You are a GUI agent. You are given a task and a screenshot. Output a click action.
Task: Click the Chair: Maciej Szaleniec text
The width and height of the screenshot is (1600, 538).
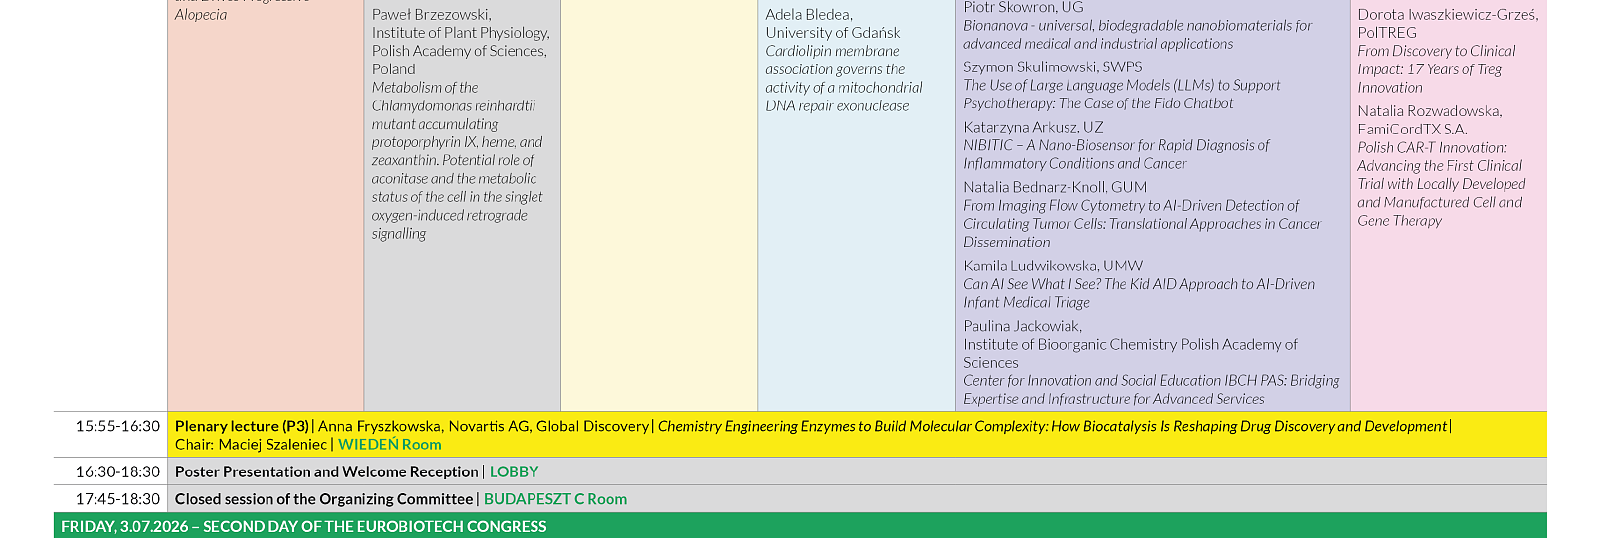(x=251, y=445)
